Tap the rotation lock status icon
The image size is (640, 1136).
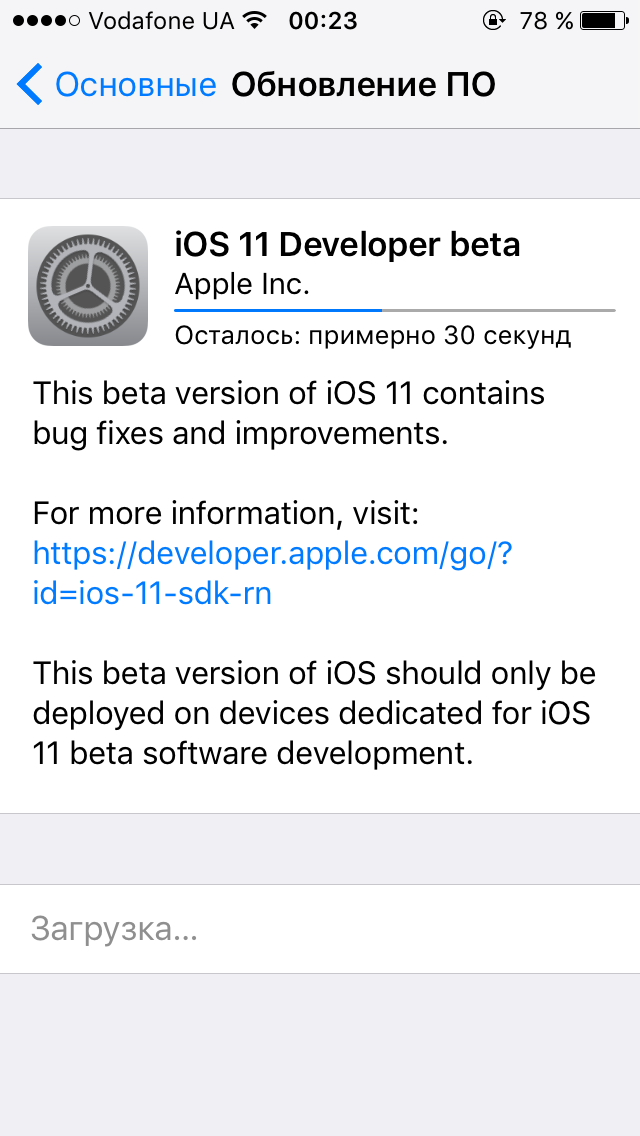tap(493, 20)
